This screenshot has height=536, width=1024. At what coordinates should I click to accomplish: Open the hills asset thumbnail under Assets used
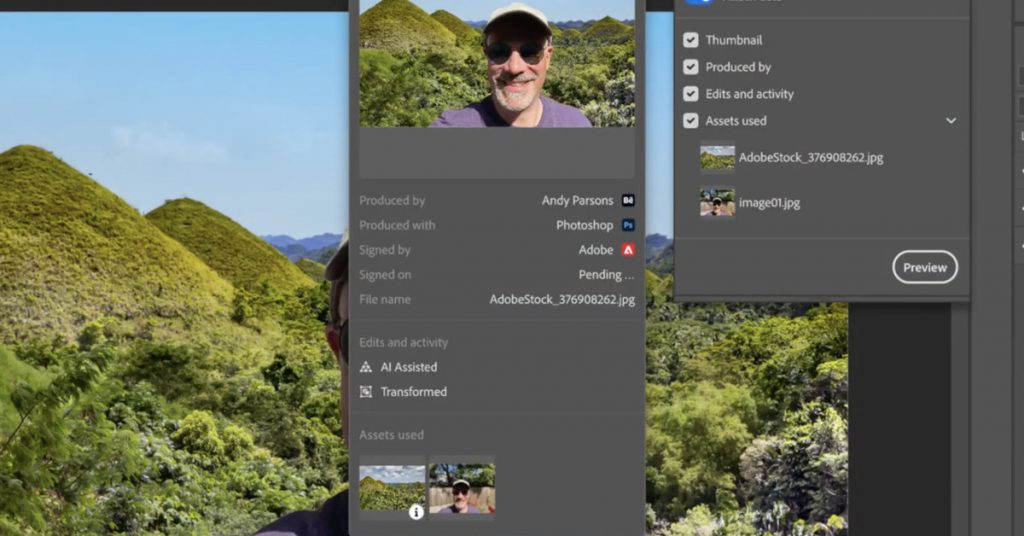pos(392,488)
